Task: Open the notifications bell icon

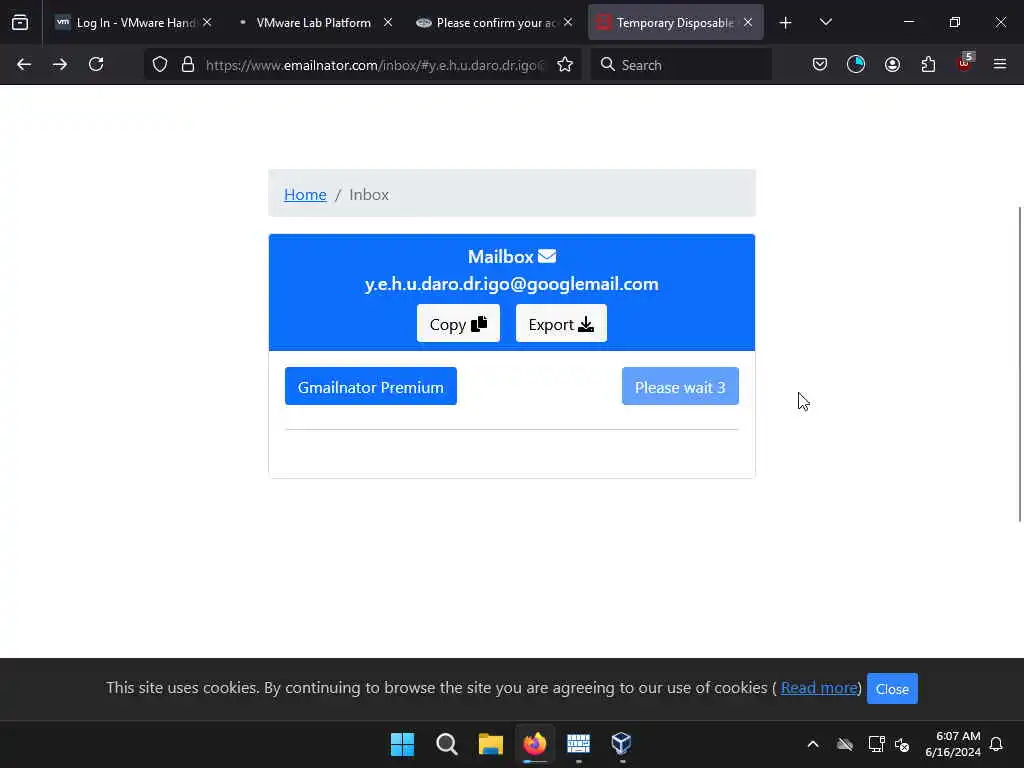Action: pos(996,744)
